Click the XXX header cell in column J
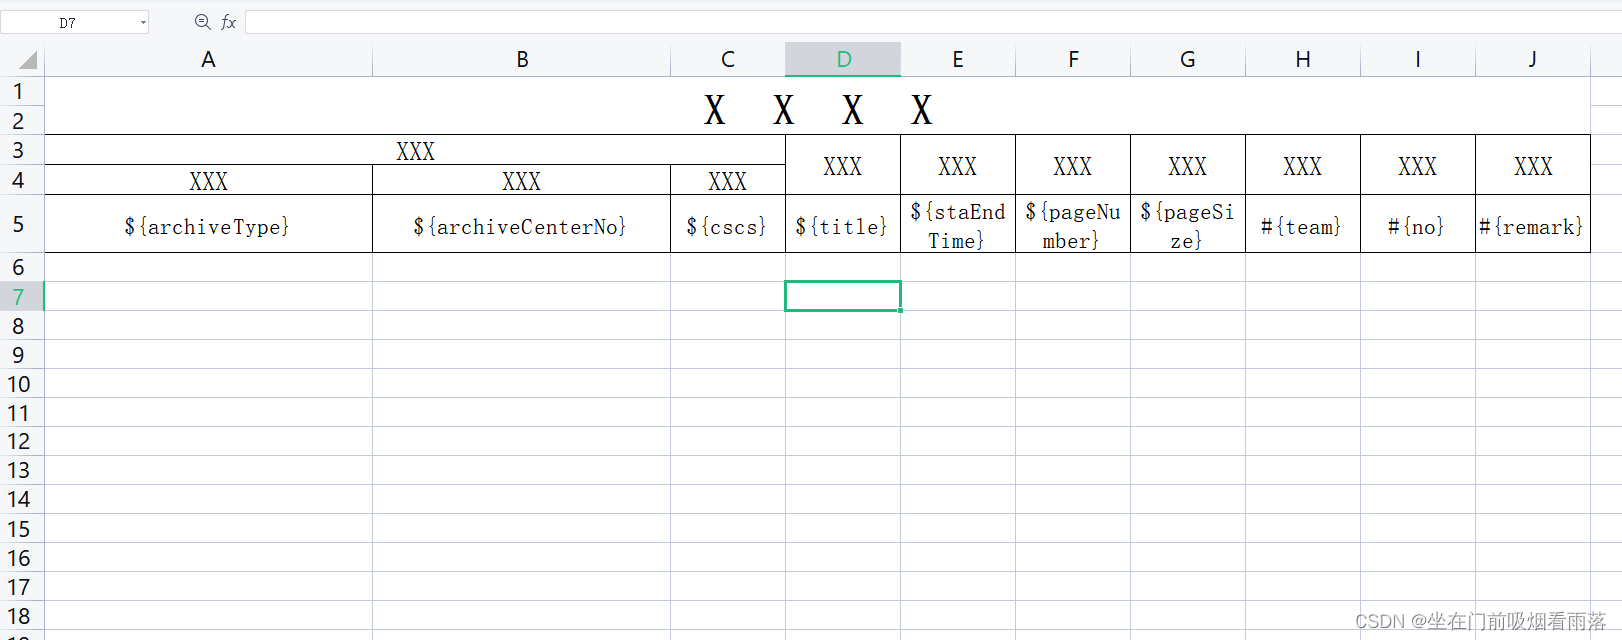The width and height of the screenshot is (1622, 640). (1533, 165)
